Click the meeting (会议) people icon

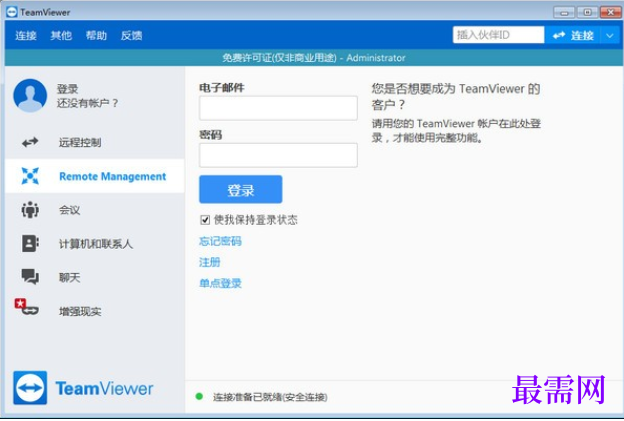[x=30, y=210]
